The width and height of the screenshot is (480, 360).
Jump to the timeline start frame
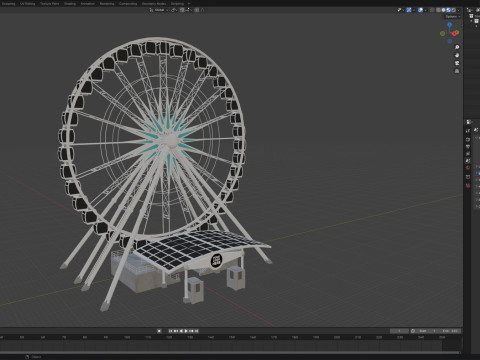click(170, 331)
